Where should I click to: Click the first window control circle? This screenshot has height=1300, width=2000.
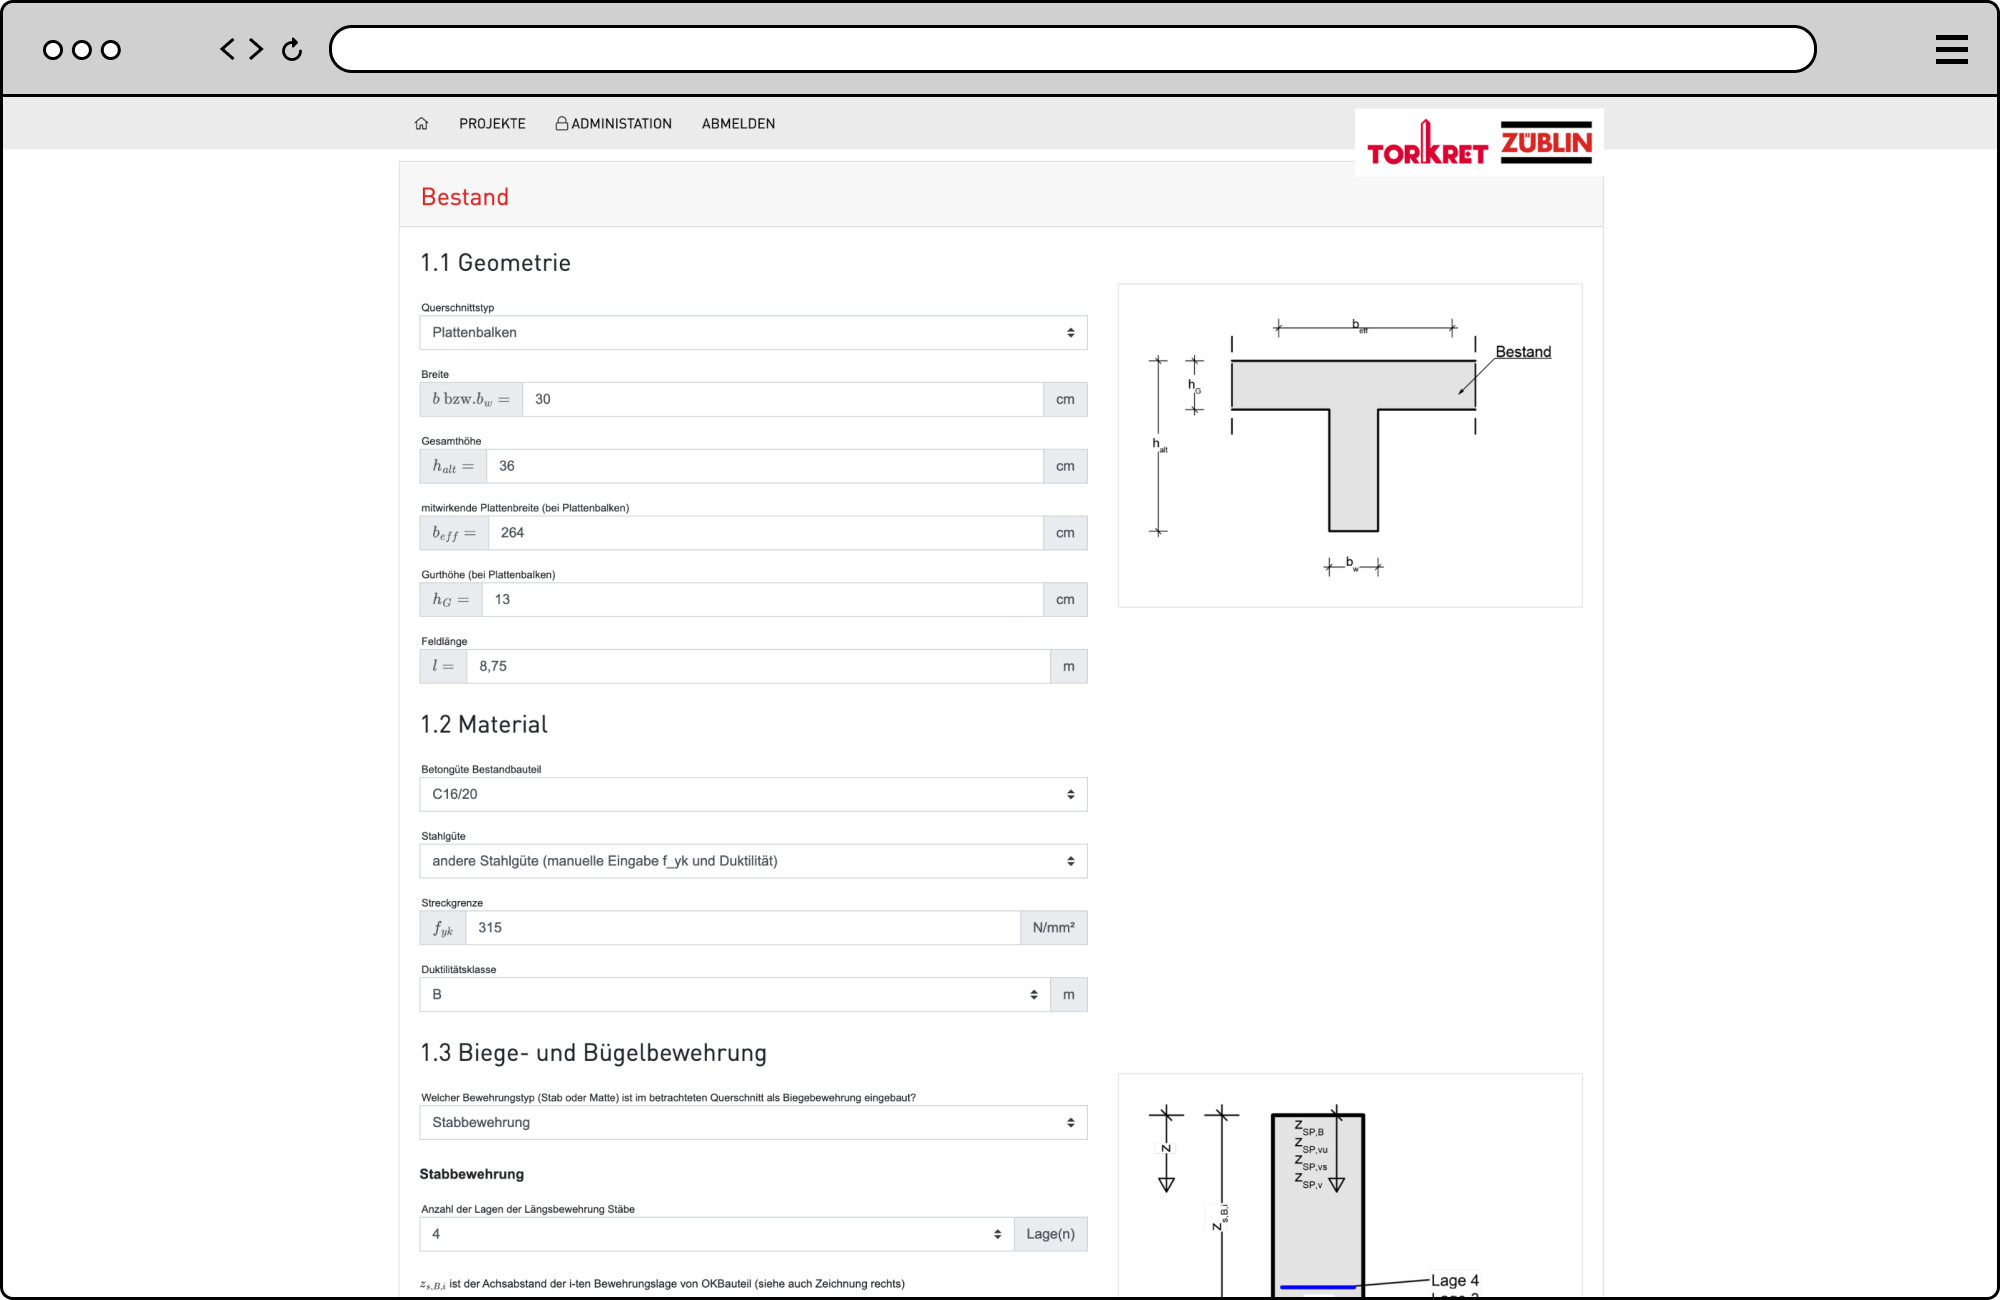[x=53, y=50]
